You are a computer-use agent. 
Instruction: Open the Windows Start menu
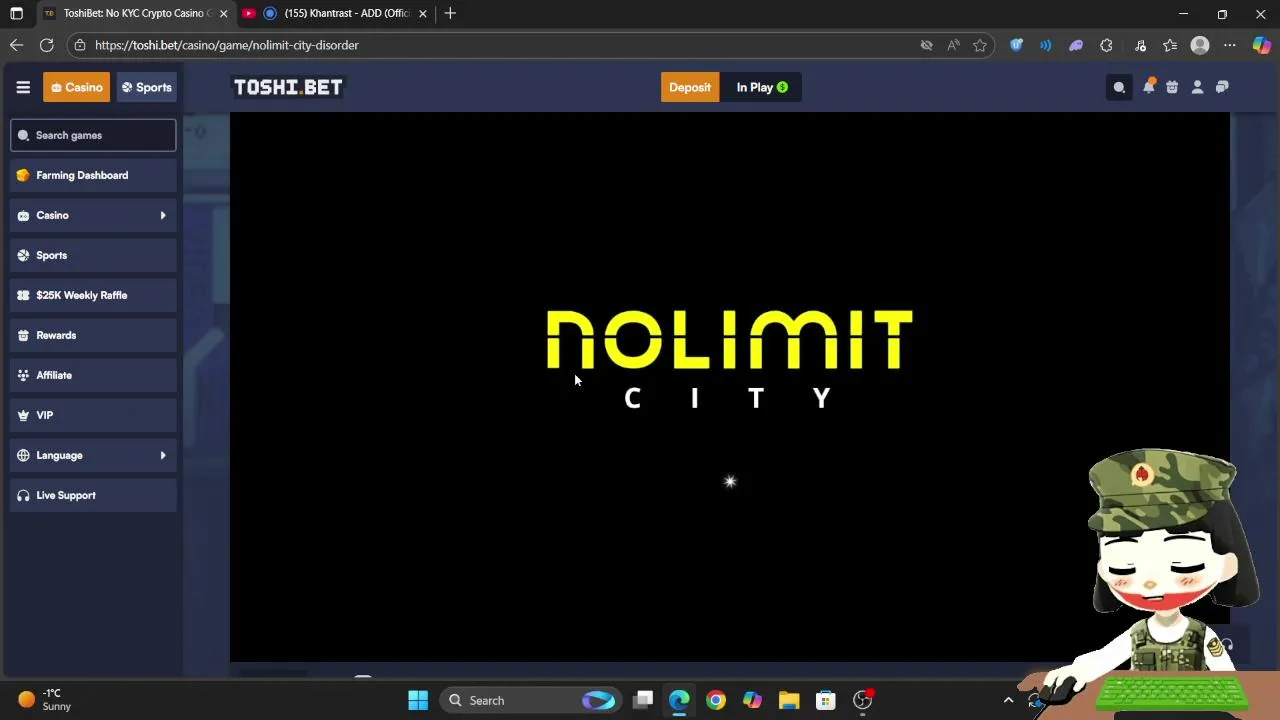[x=418, y=700]
